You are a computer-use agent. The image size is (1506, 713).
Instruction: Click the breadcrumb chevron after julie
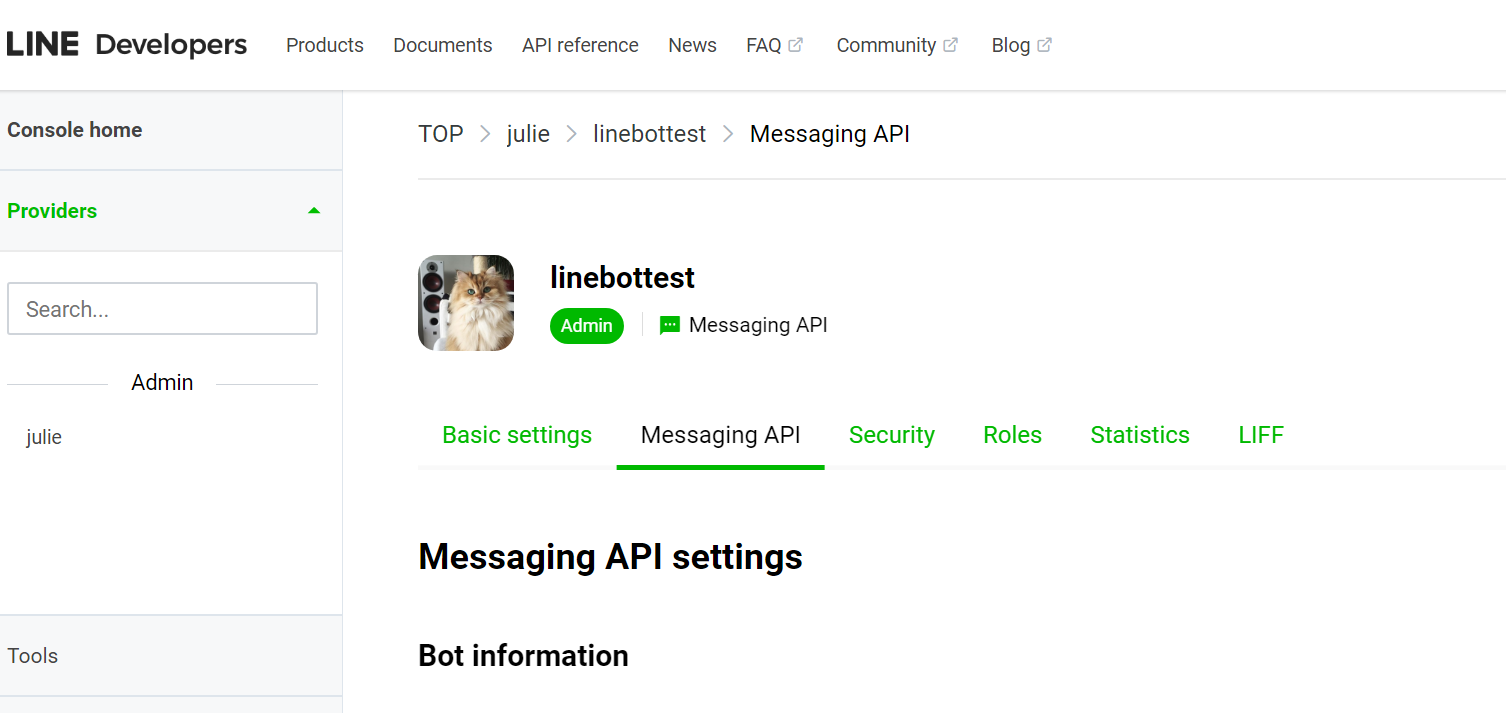572,134
